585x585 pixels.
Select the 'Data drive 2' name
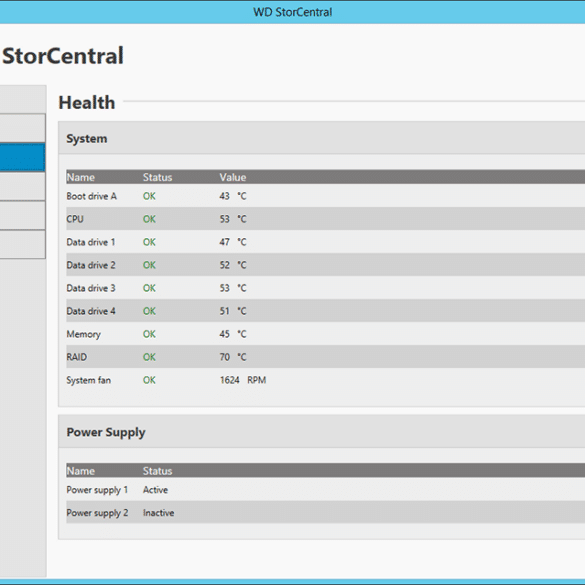click(x=91, y=265)
